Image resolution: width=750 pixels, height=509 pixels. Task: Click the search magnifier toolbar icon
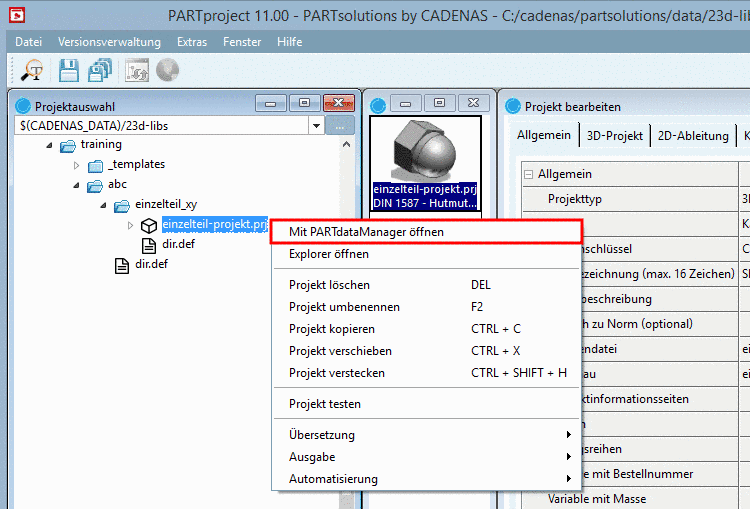point(32,71)
